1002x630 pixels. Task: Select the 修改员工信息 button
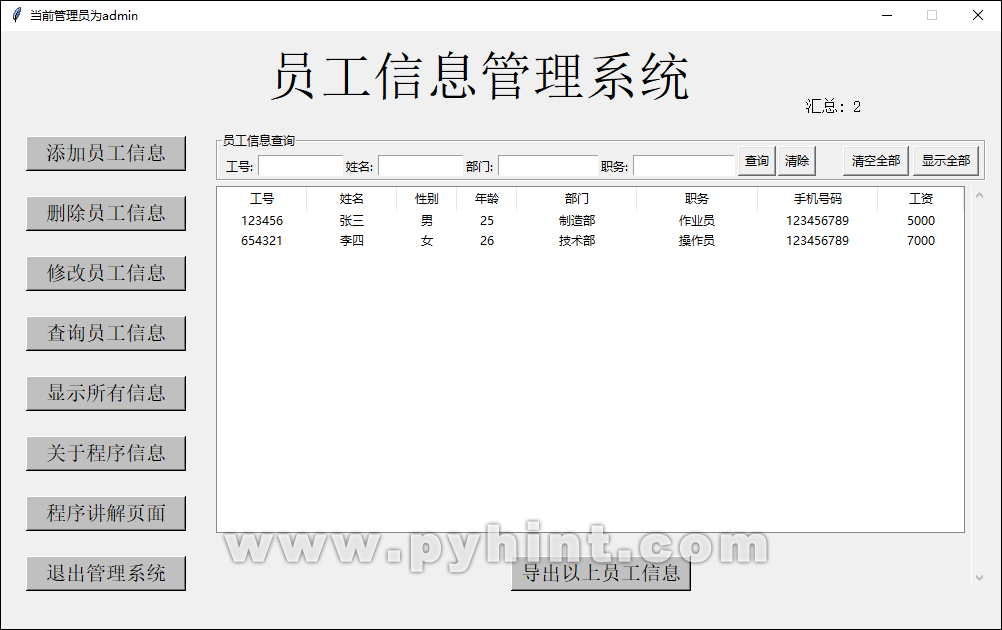point(106,273)
